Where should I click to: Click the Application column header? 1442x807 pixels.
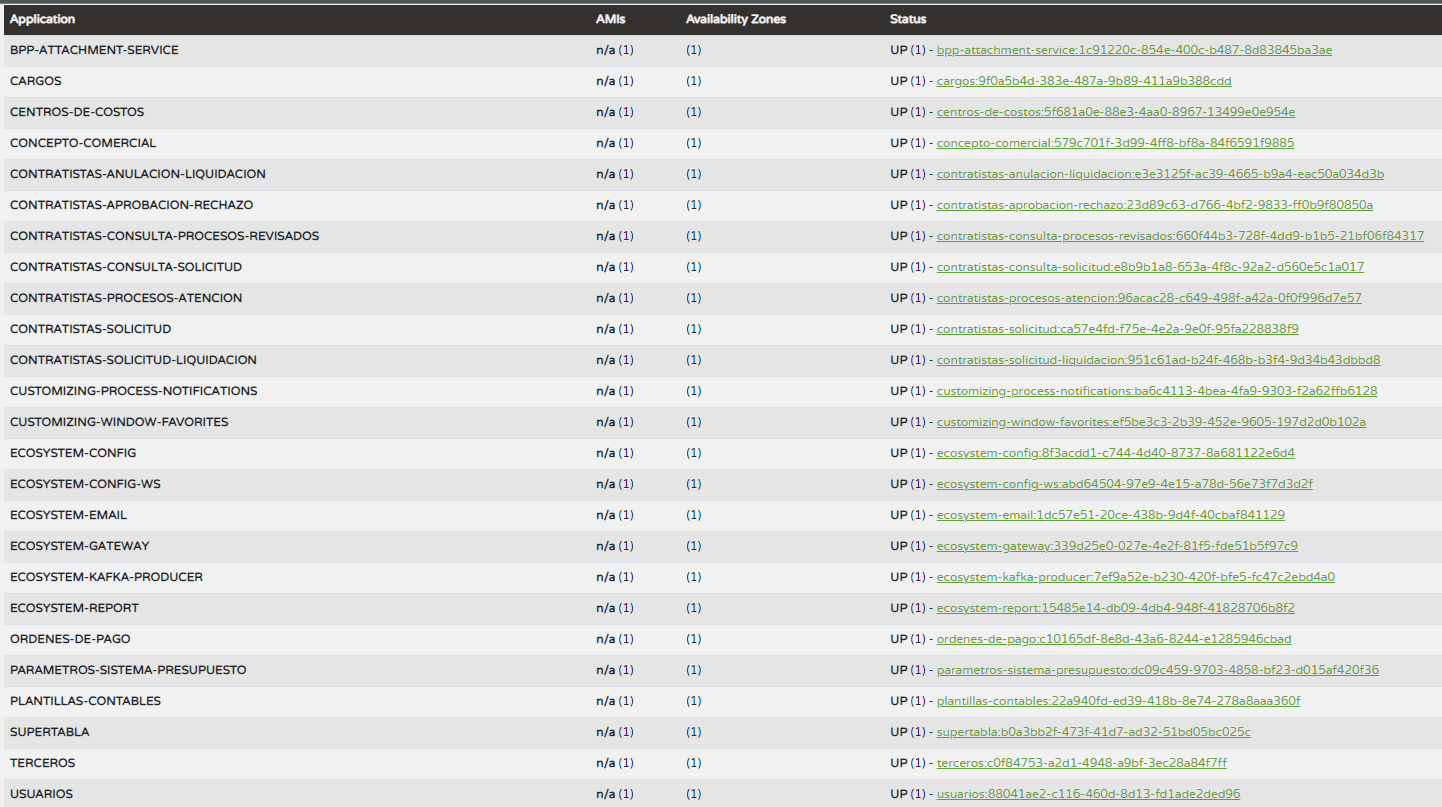click(42, 19)
